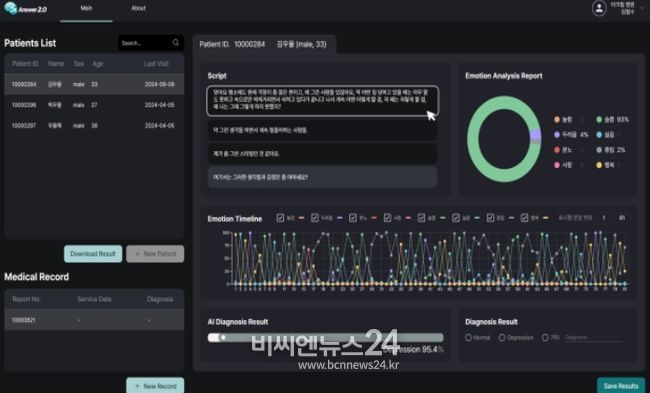Select the Normal diagnosis radio button
This screenshot has height=393, width=650.
pos(468,338)
